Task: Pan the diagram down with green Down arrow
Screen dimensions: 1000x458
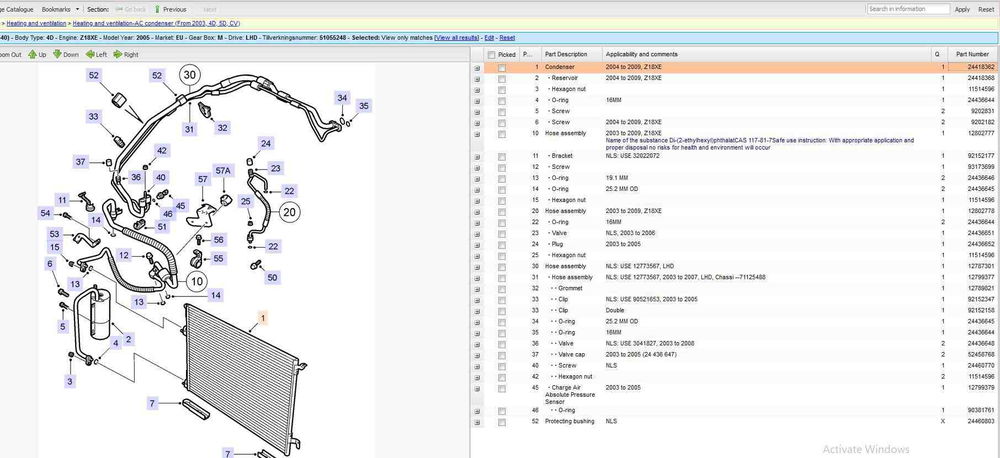Action: 65,54
